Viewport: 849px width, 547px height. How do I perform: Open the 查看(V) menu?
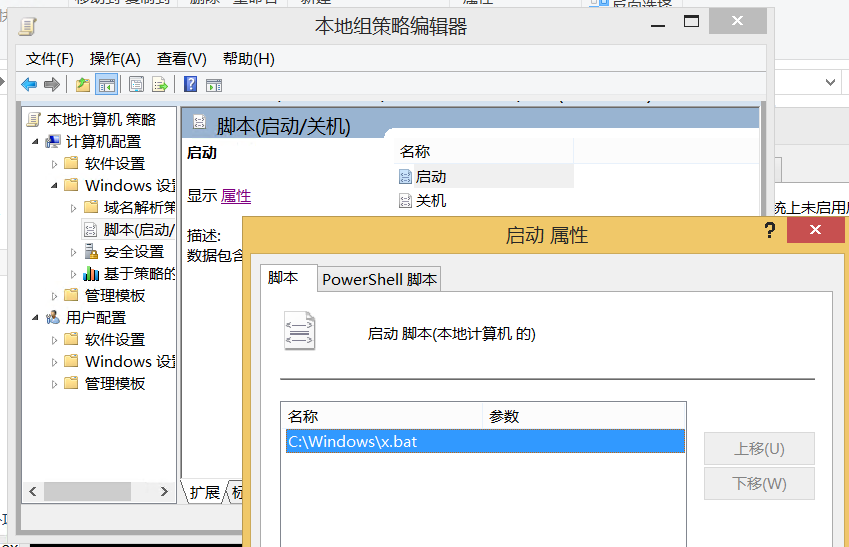(181, 59)
